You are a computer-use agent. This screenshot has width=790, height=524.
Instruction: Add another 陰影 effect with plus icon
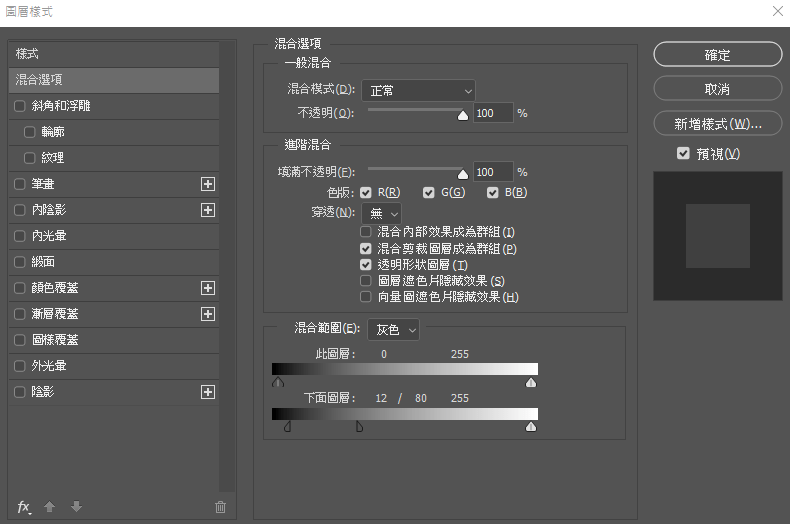coord(208,392)
